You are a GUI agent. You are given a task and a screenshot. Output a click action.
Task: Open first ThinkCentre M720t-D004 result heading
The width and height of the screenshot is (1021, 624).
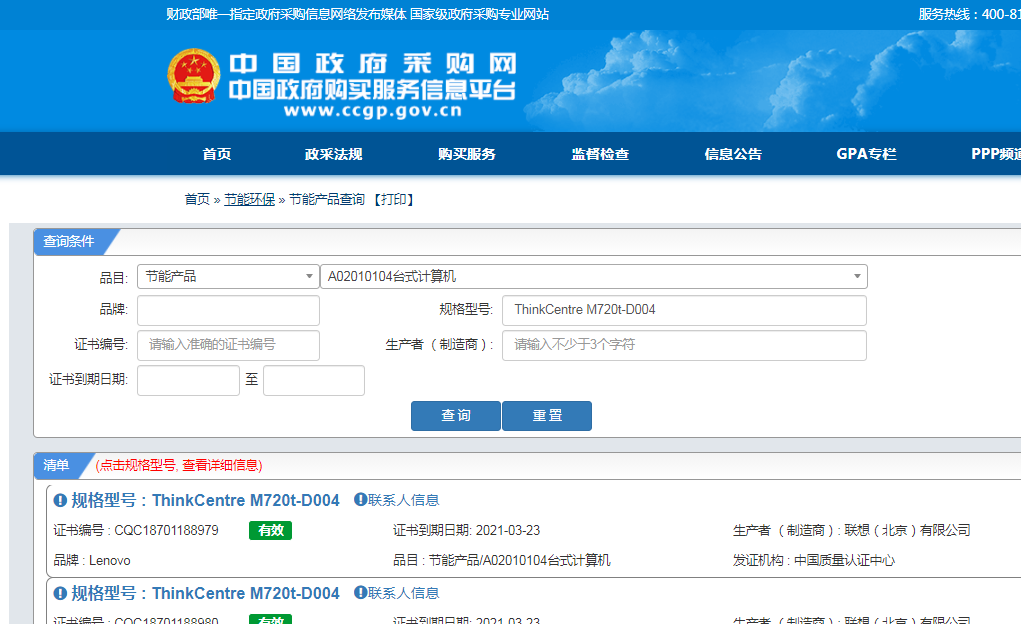pos(205,500)
